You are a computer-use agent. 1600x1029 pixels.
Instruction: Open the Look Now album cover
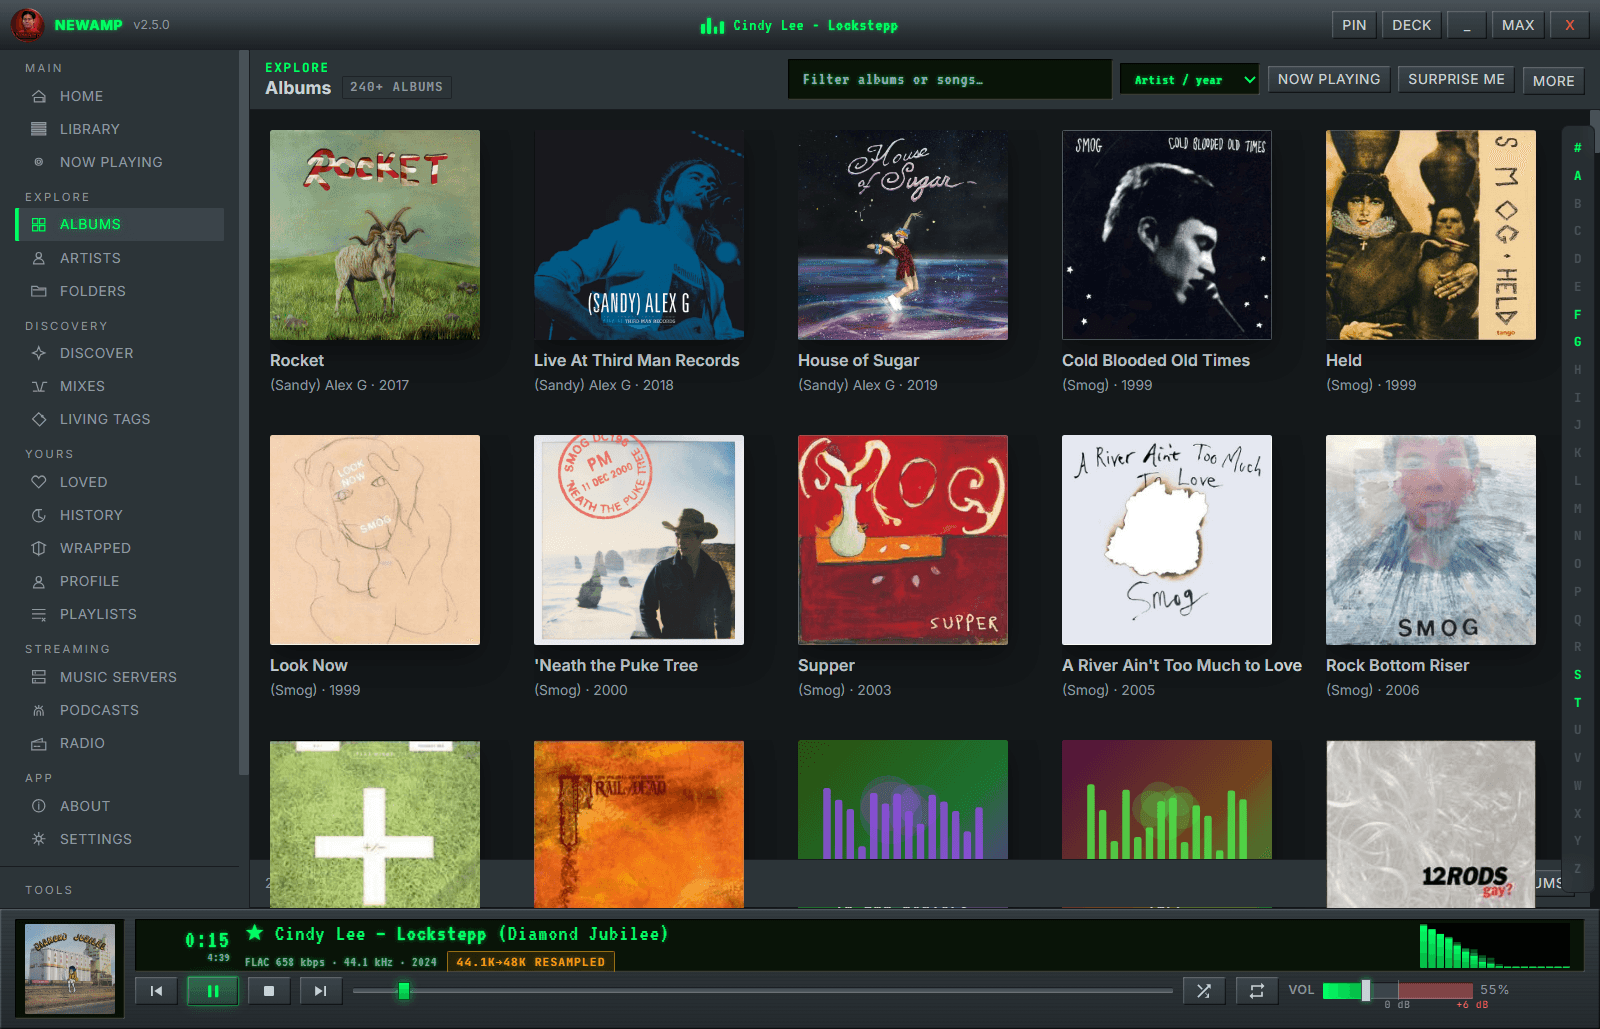(375, 540)
